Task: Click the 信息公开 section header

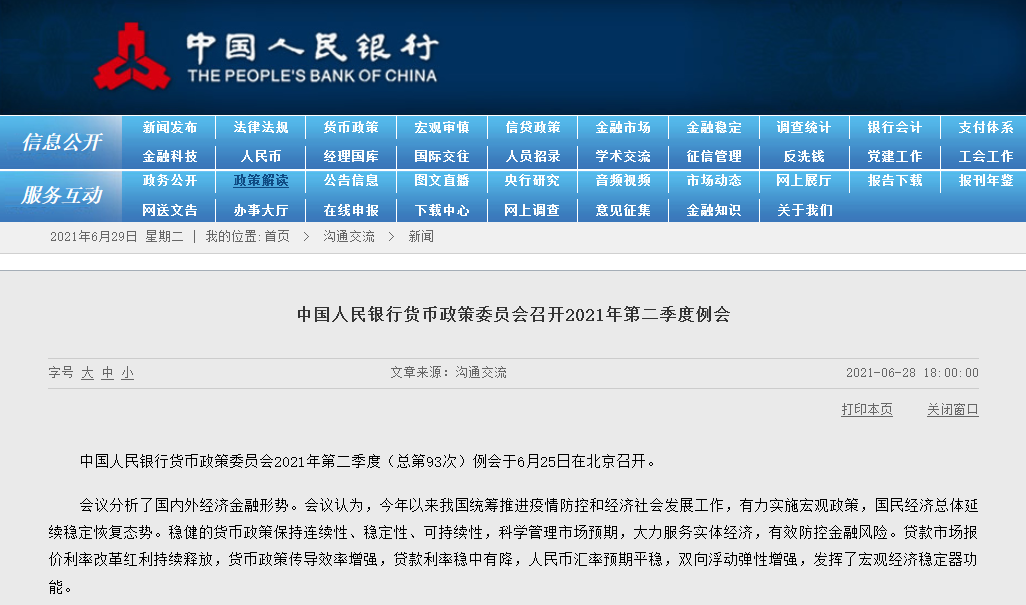Action: [x=62, y=142]
